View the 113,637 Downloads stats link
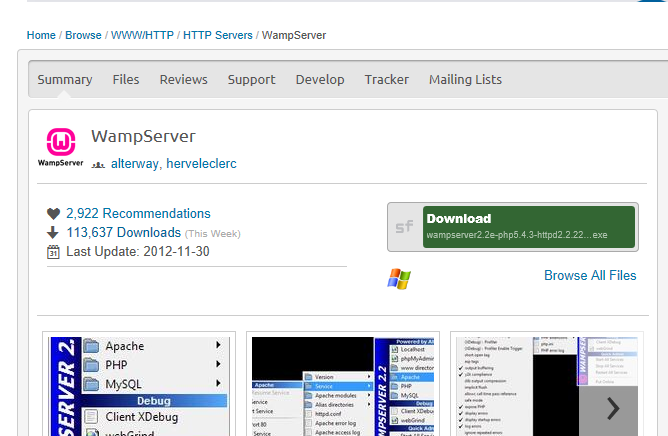This screenshot has height=436, width=668. tap(124, 233)
